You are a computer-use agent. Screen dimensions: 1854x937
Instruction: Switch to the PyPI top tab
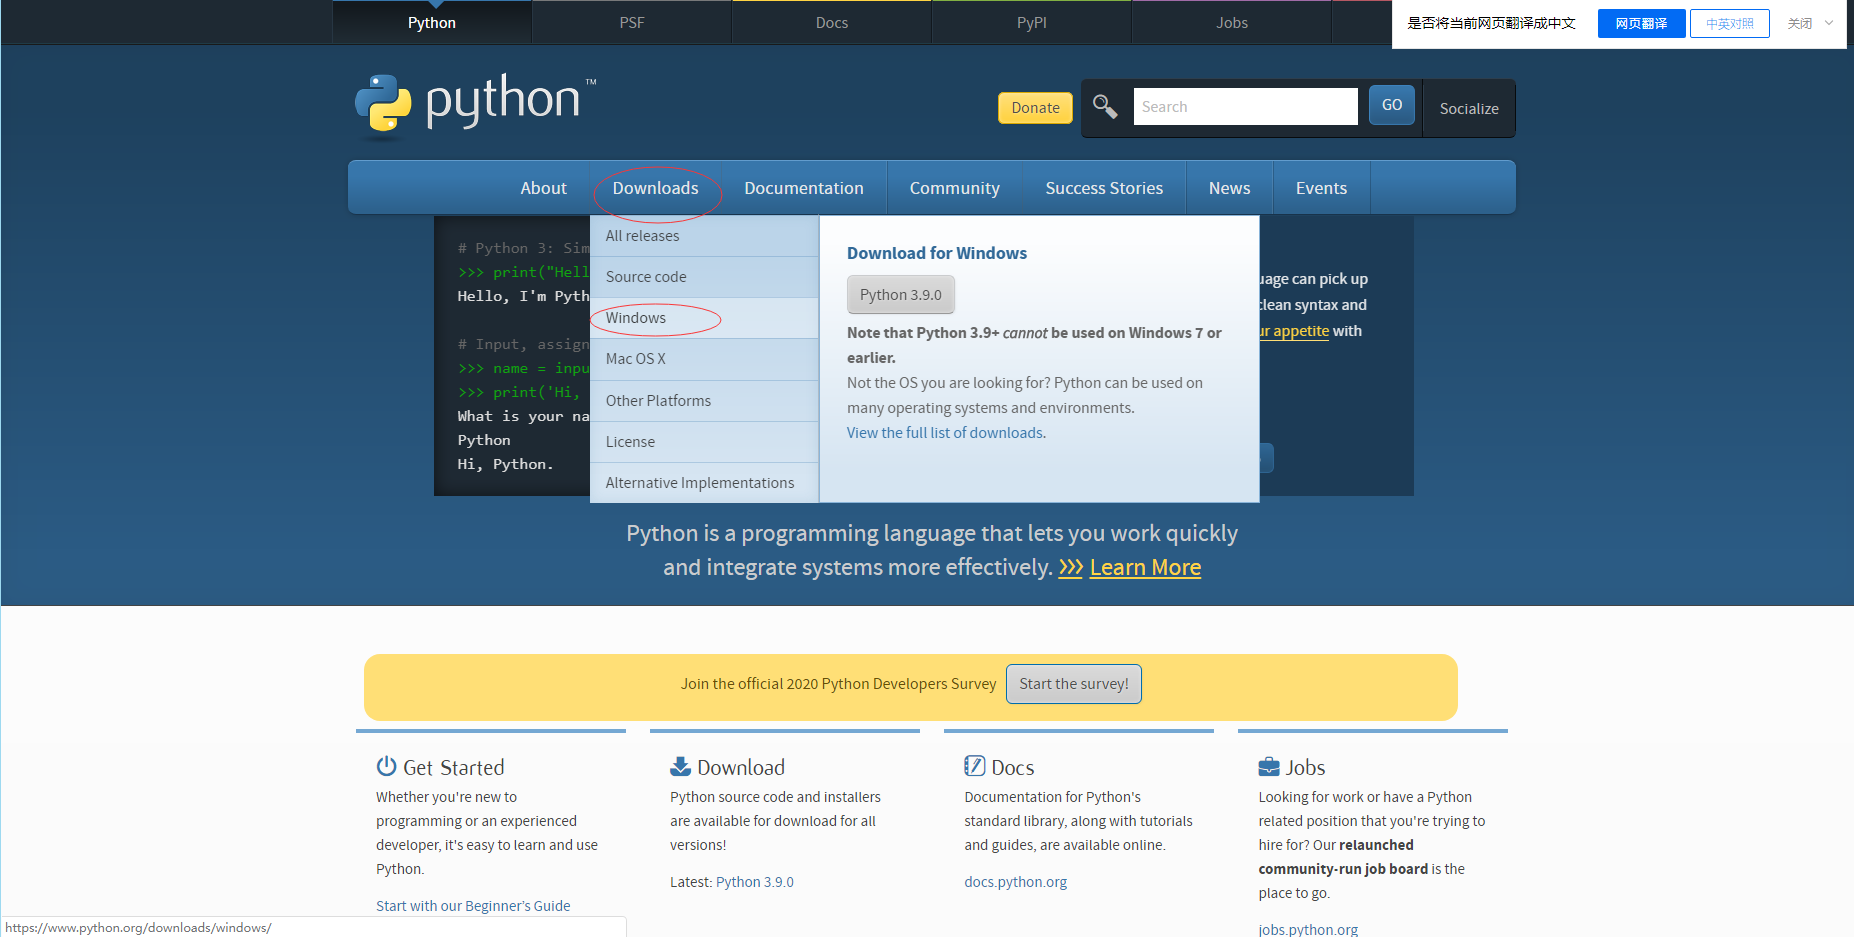[1032, 23]
